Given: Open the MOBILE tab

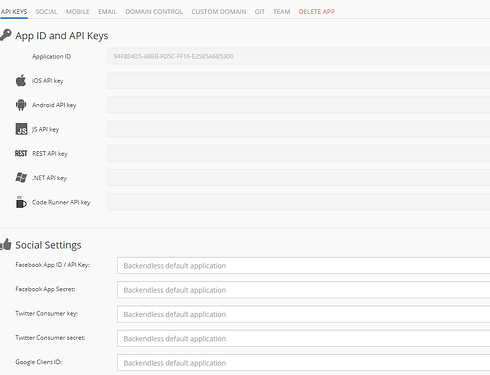Looking at the screenshot, I should coord(78,12).
